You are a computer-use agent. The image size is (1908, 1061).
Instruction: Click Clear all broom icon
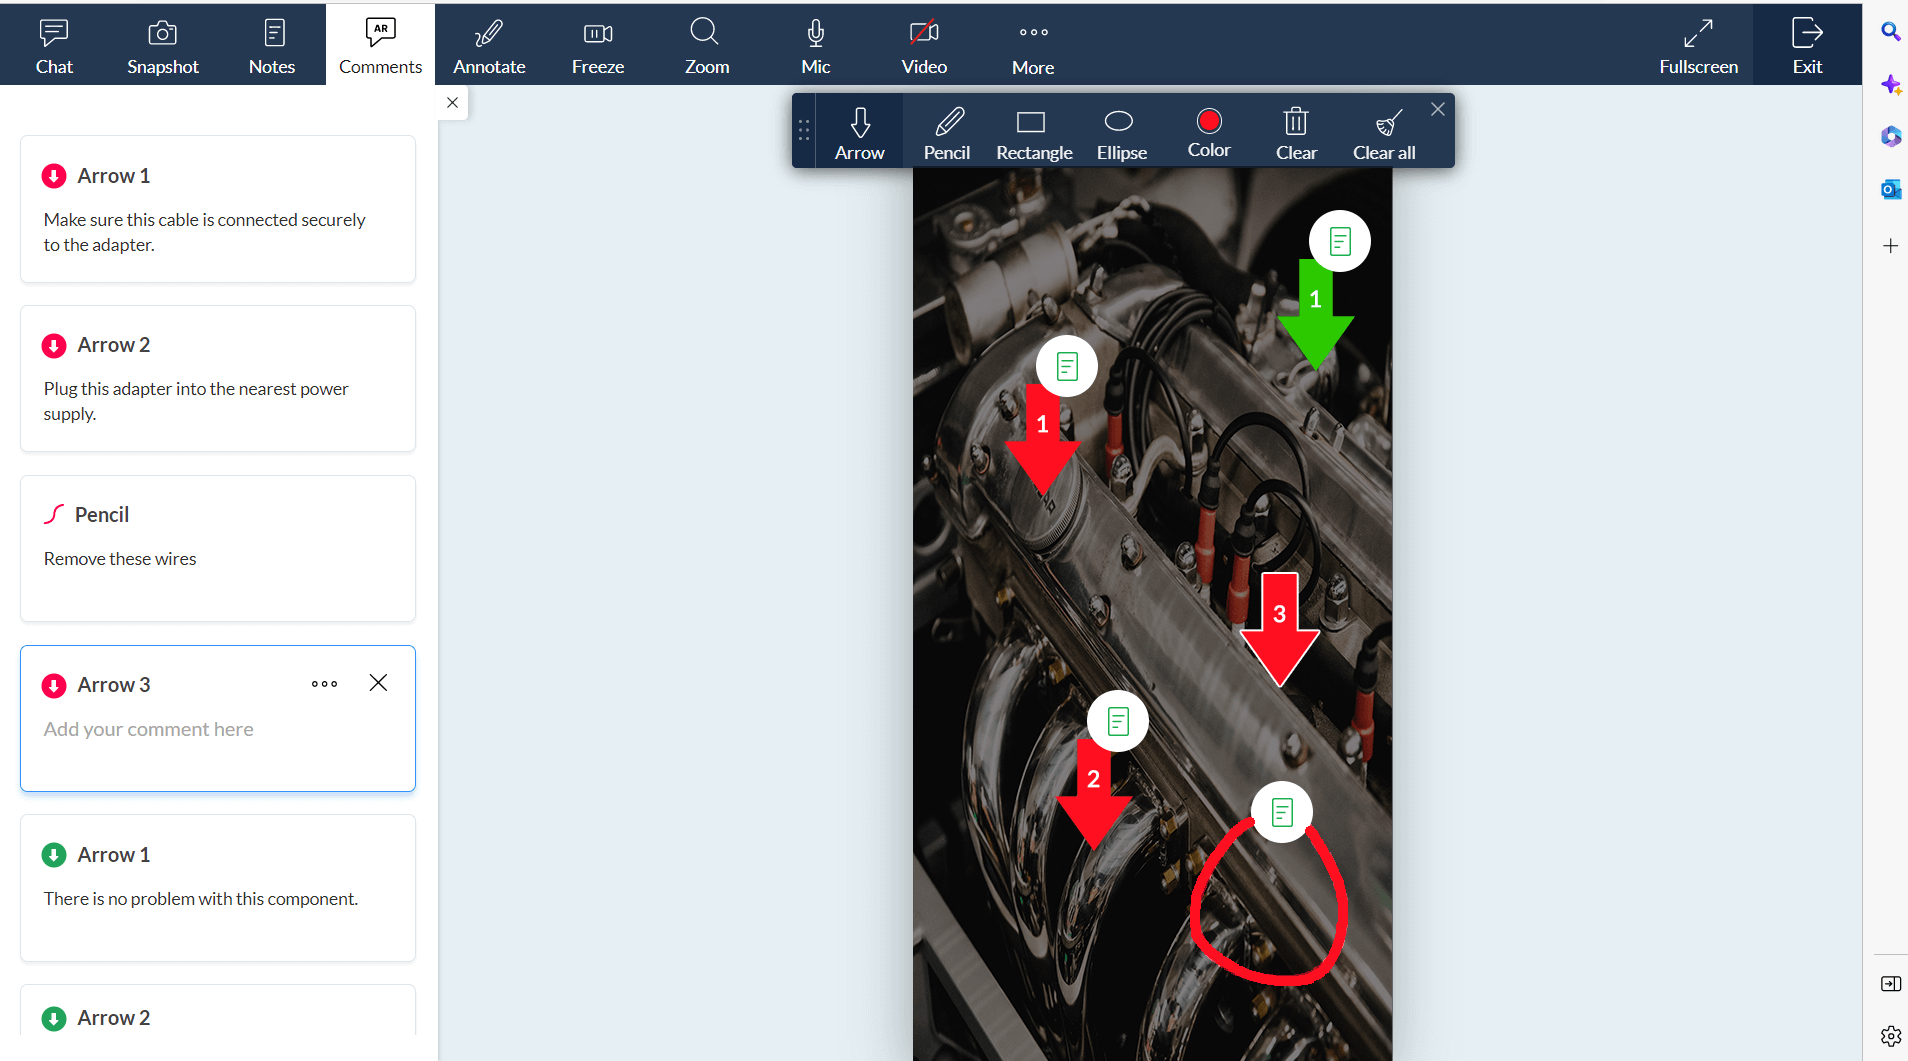pyautogui.click(x=1384, y=132)
